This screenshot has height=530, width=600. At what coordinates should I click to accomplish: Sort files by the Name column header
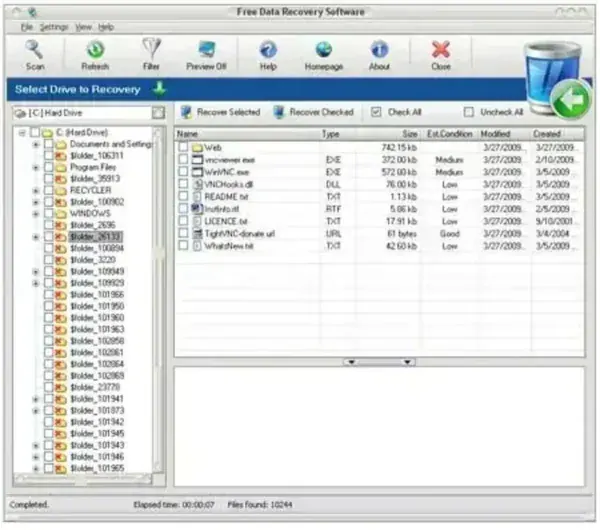(248, 134)
